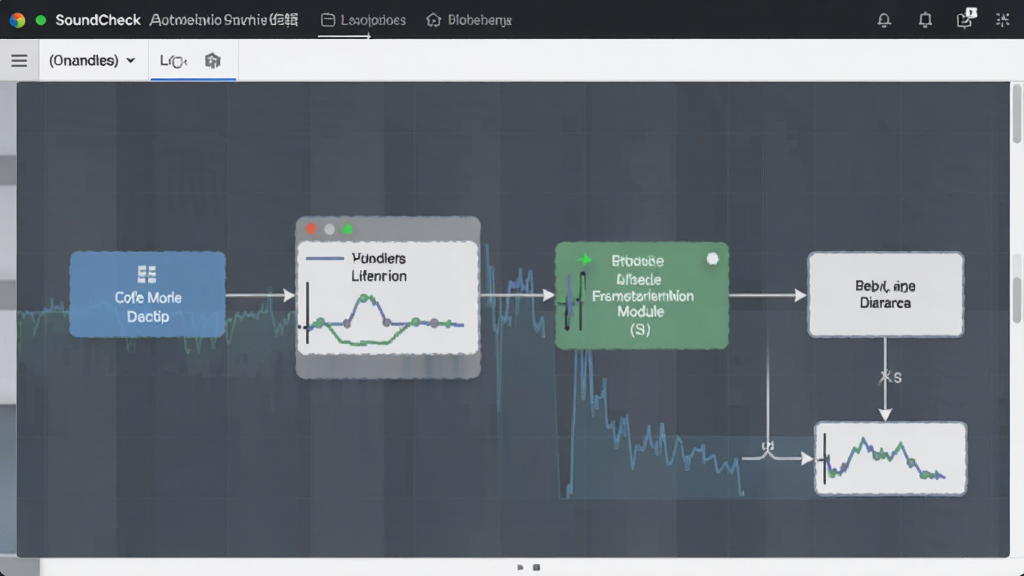Click the grey dot on the chart node window
The height and width of the screenshot is (576, 1024).
click(329, 229)
